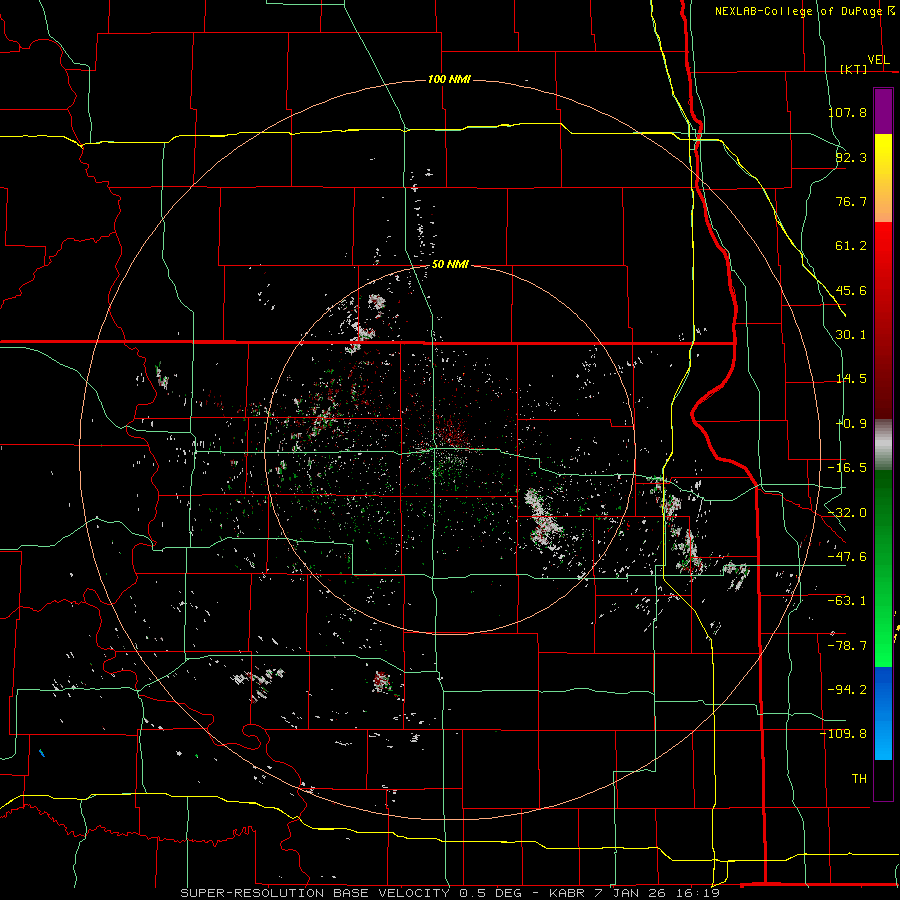Select the -47.6 velocity scale value
The image size is (900, 900).
[x=847, y=557]
